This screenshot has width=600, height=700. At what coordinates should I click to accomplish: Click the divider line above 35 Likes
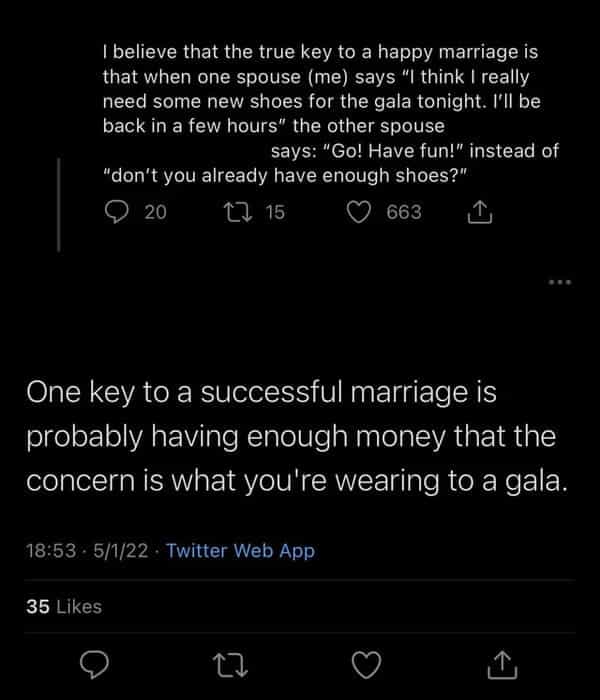click(300, 578)
